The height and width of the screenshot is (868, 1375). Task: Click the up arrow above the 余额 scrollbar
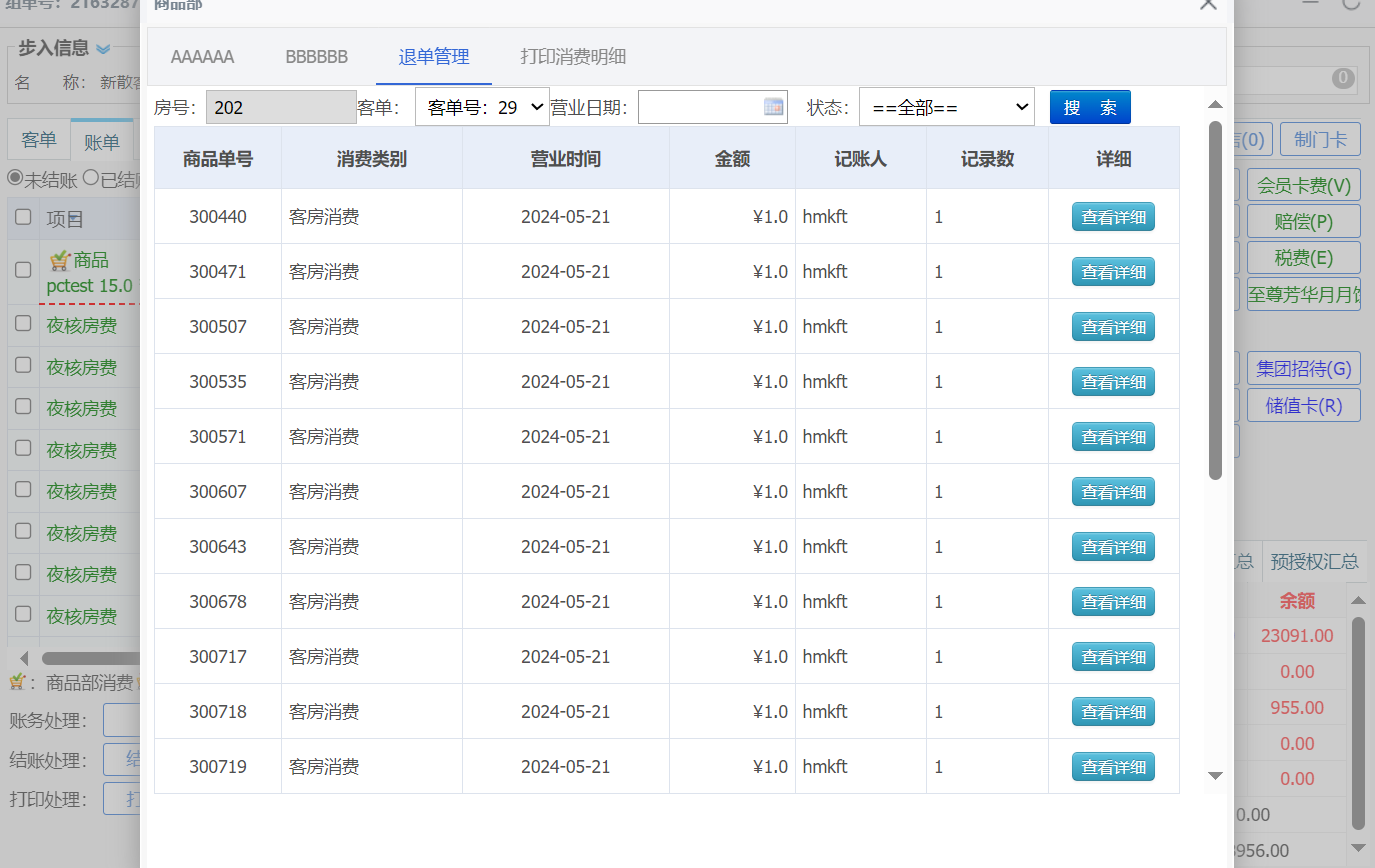(x=1358, y=601)
